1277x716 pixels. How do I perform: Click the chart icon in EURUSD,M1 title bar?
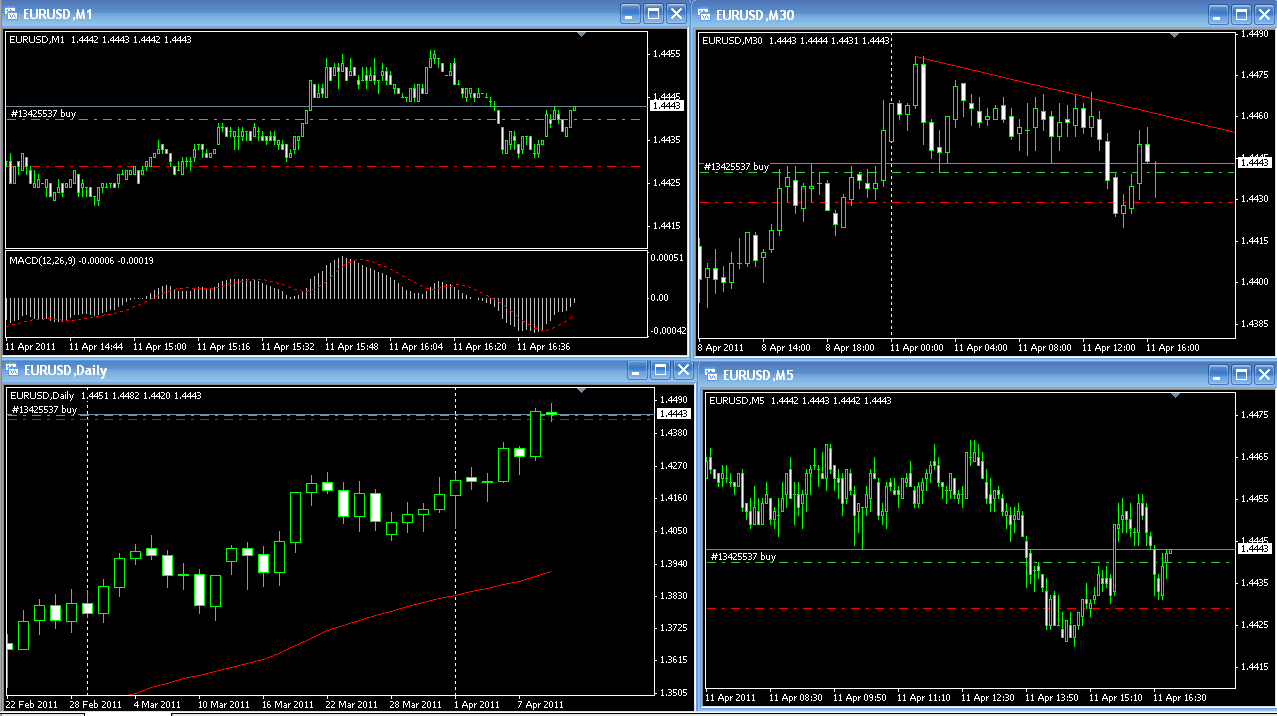[x=12, y=14]
